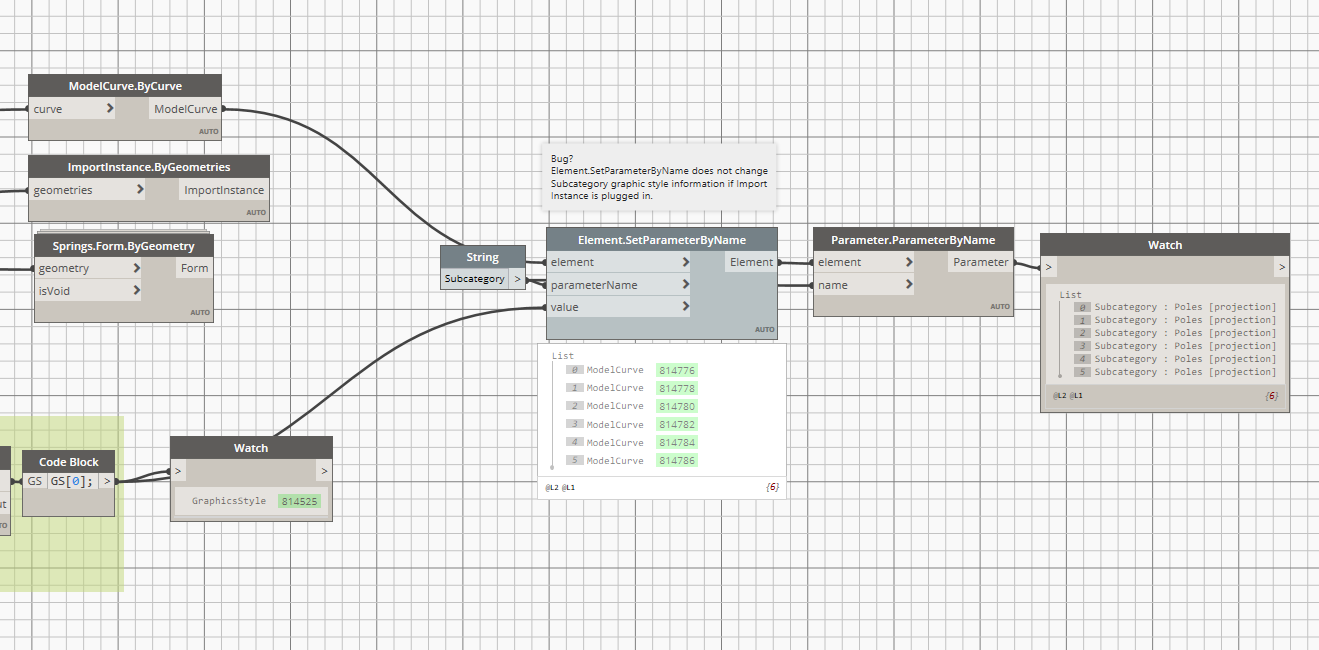
Task: Click the Subcategory text field in String node
Action: pyautogui.click(x=475, y=279)
